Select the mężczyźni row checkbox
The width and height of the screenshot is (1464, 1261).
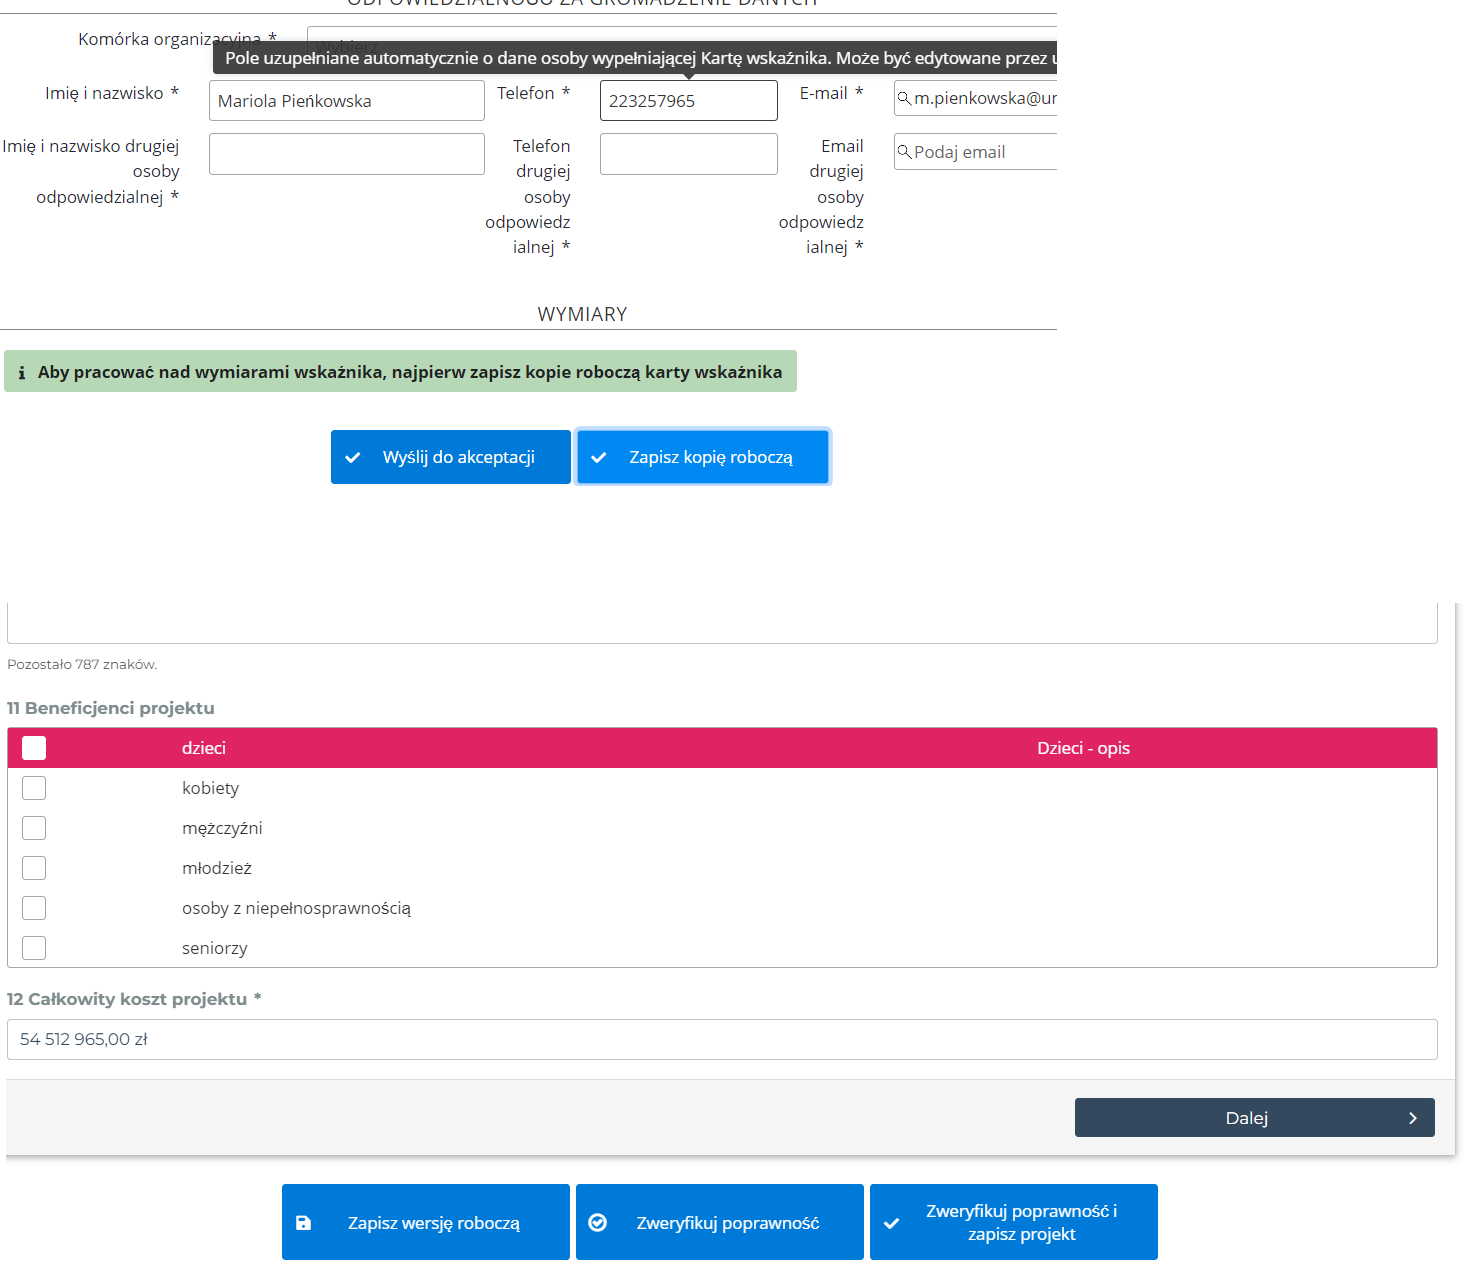pos(34,828)
